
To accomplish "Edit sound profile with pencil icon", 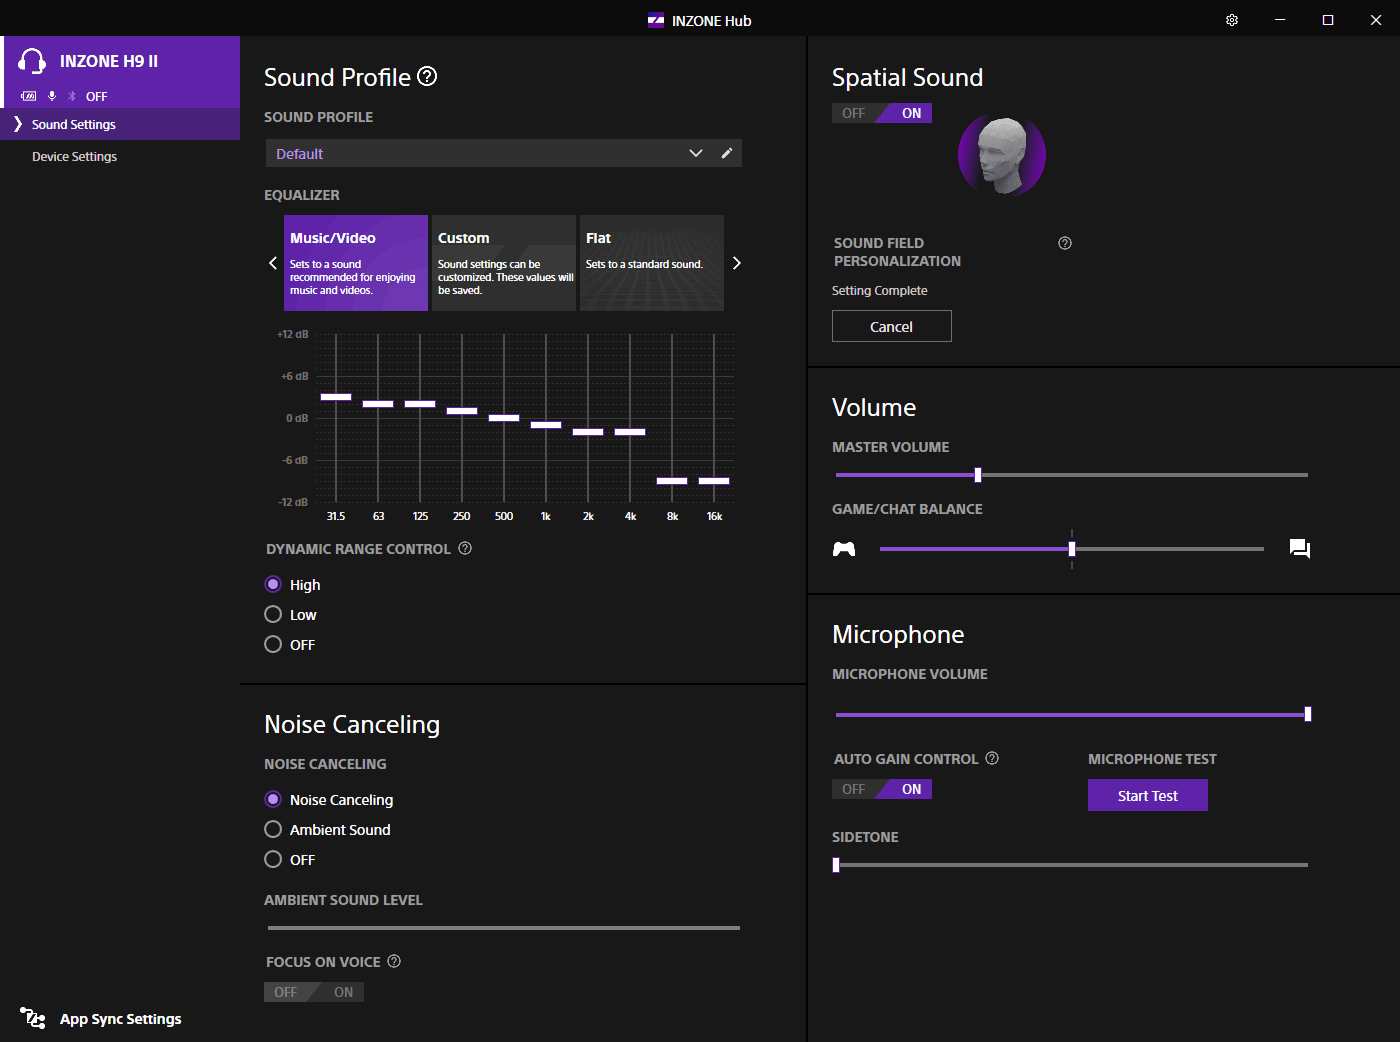I will 727,153.
